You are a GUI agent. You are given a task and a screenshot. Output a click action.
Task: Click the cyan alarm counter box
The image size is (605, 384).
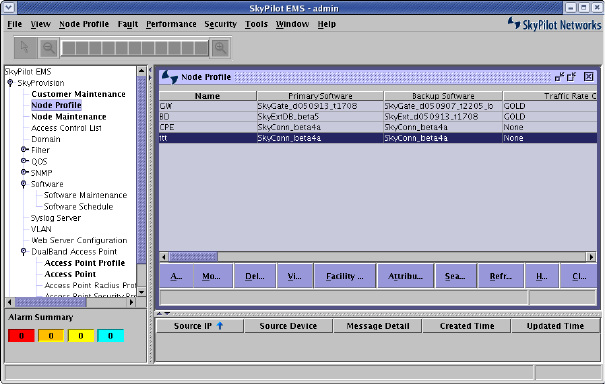[x=110, y=336]
